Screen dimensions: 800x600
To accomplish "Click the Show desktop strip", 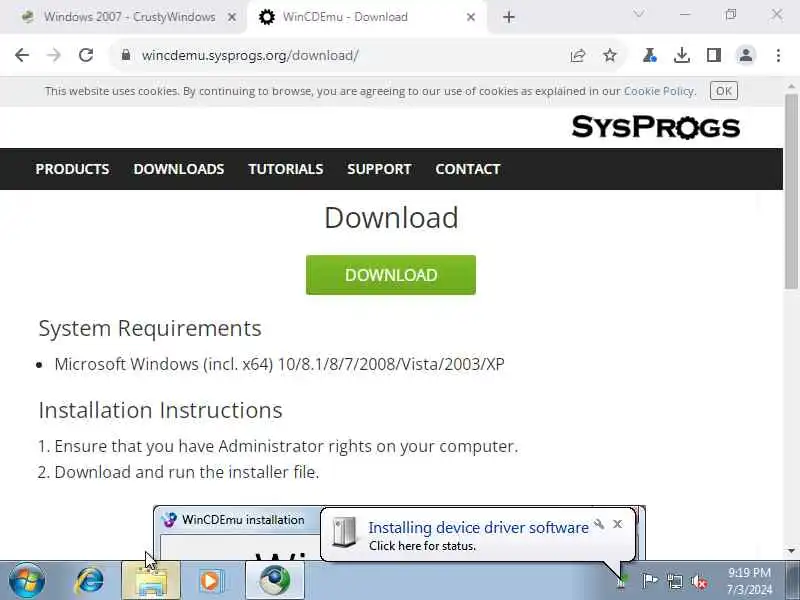I will tap(793, 581).
